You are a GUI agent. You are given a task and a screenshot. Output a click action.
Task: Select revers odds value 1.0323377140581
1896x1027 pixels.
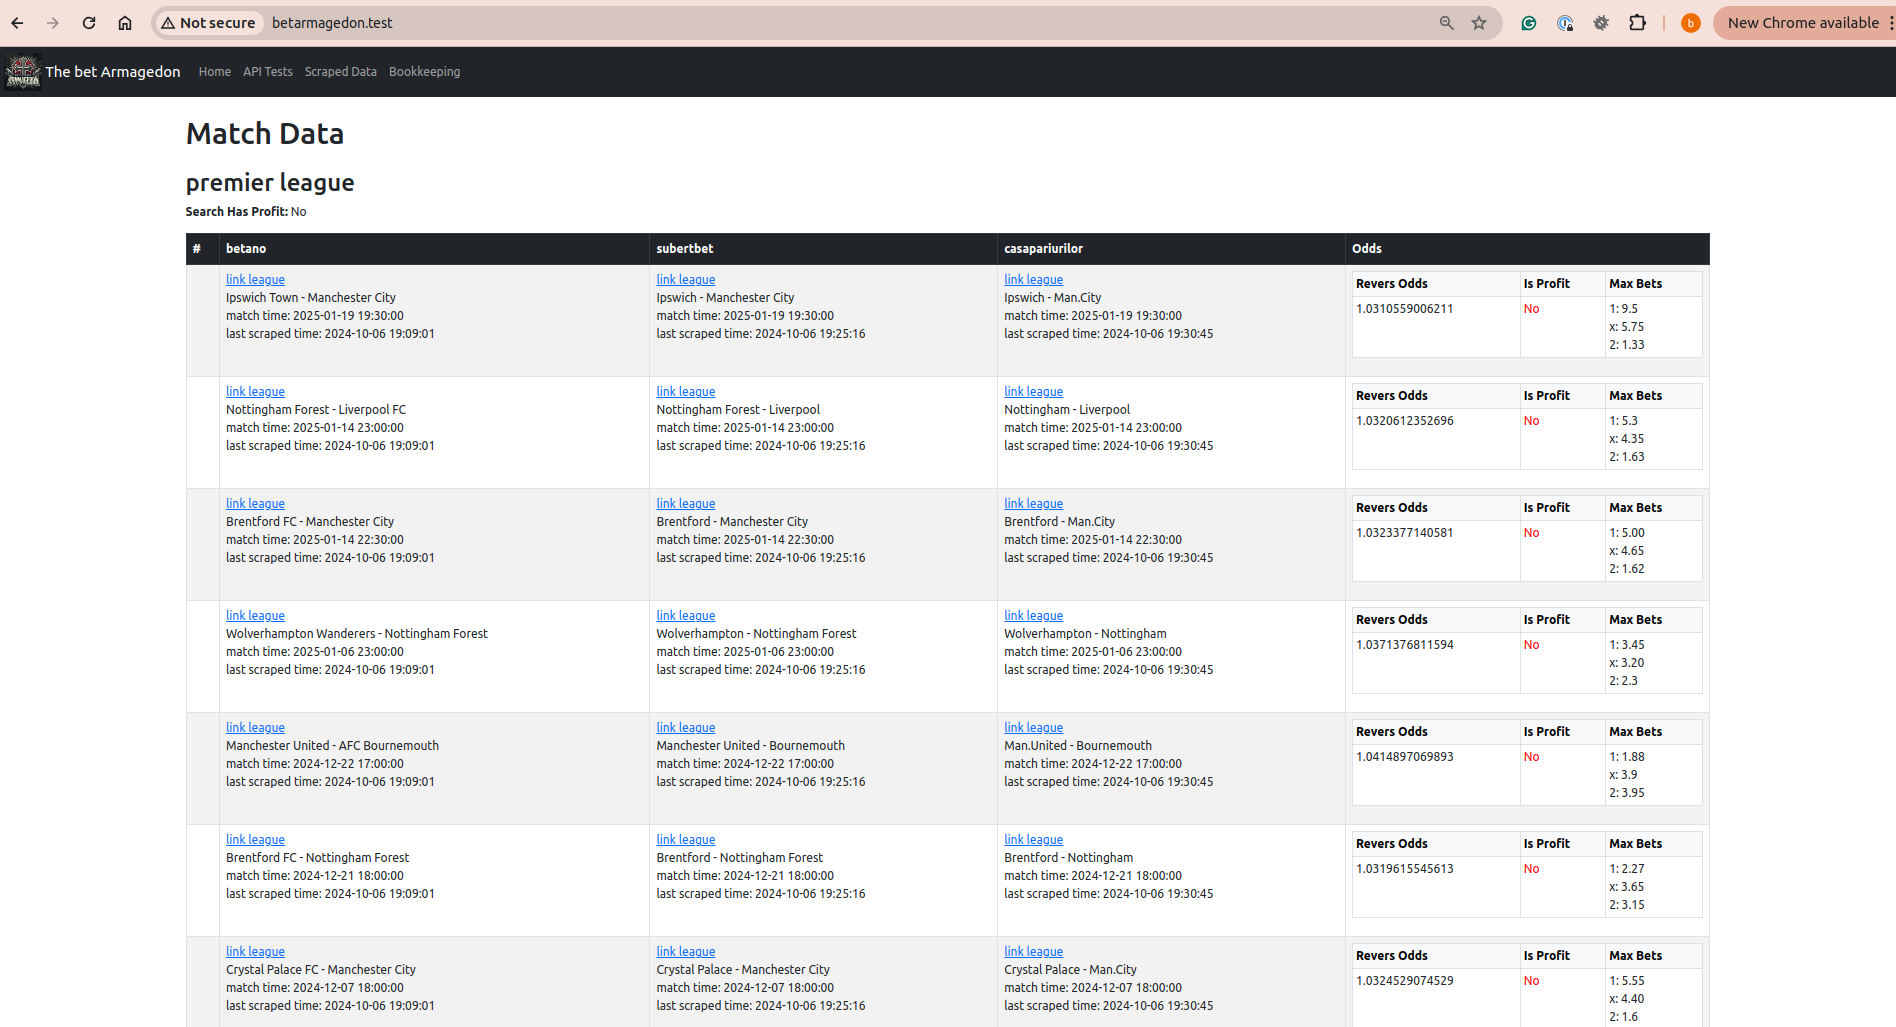tap(1405, 533)
